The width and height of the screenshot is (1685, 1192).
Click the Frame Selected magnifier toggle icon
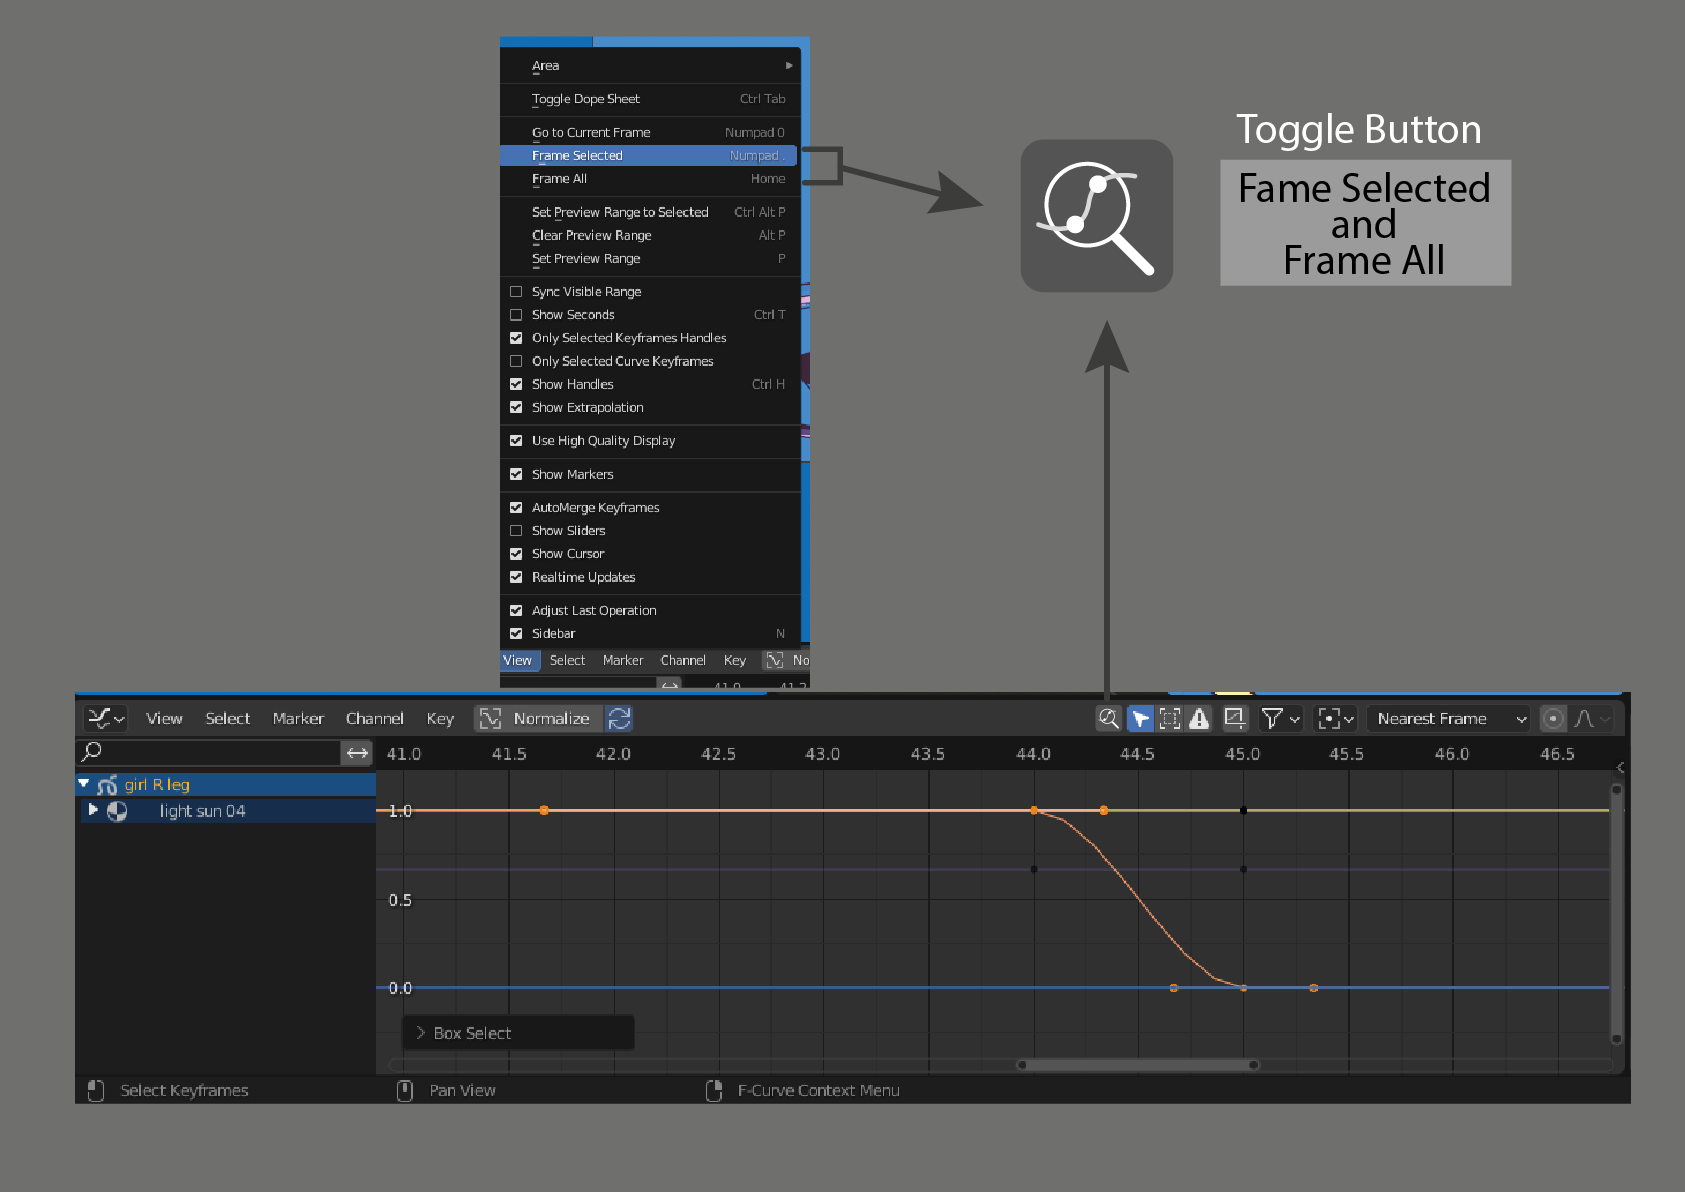[x=1108, y=718]
